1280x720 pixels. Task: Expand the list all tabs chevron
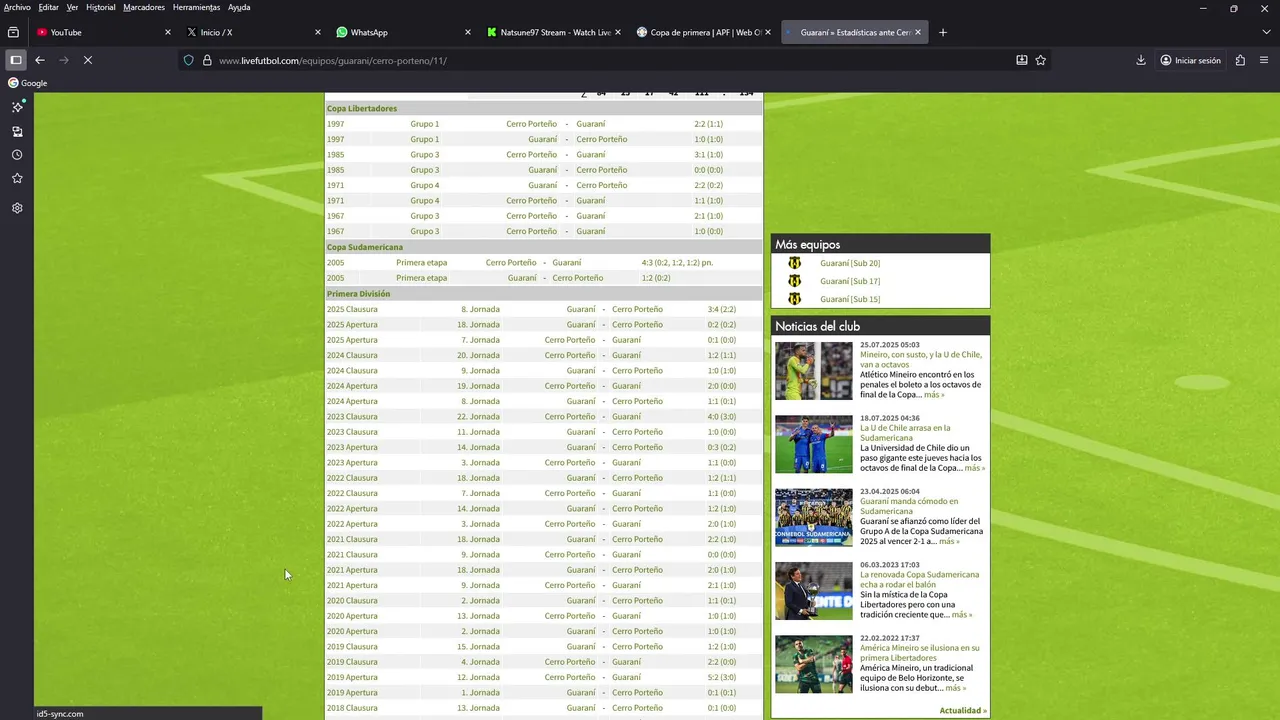pos(1267,32)
